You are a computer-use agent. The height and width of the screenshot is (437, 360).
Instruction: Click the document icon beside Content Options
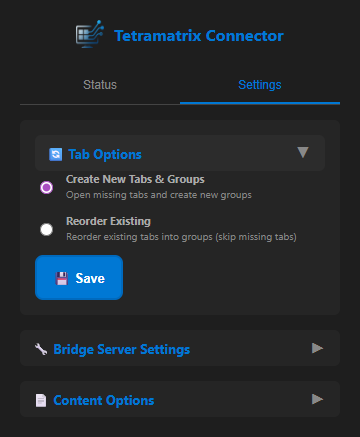41,400
